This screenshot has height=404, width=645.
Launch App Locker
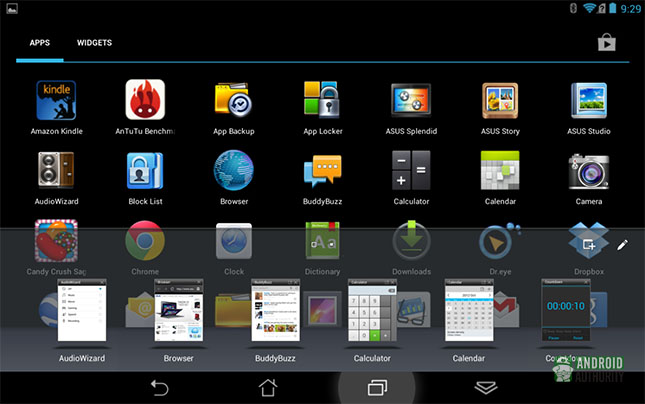(322, 99)
